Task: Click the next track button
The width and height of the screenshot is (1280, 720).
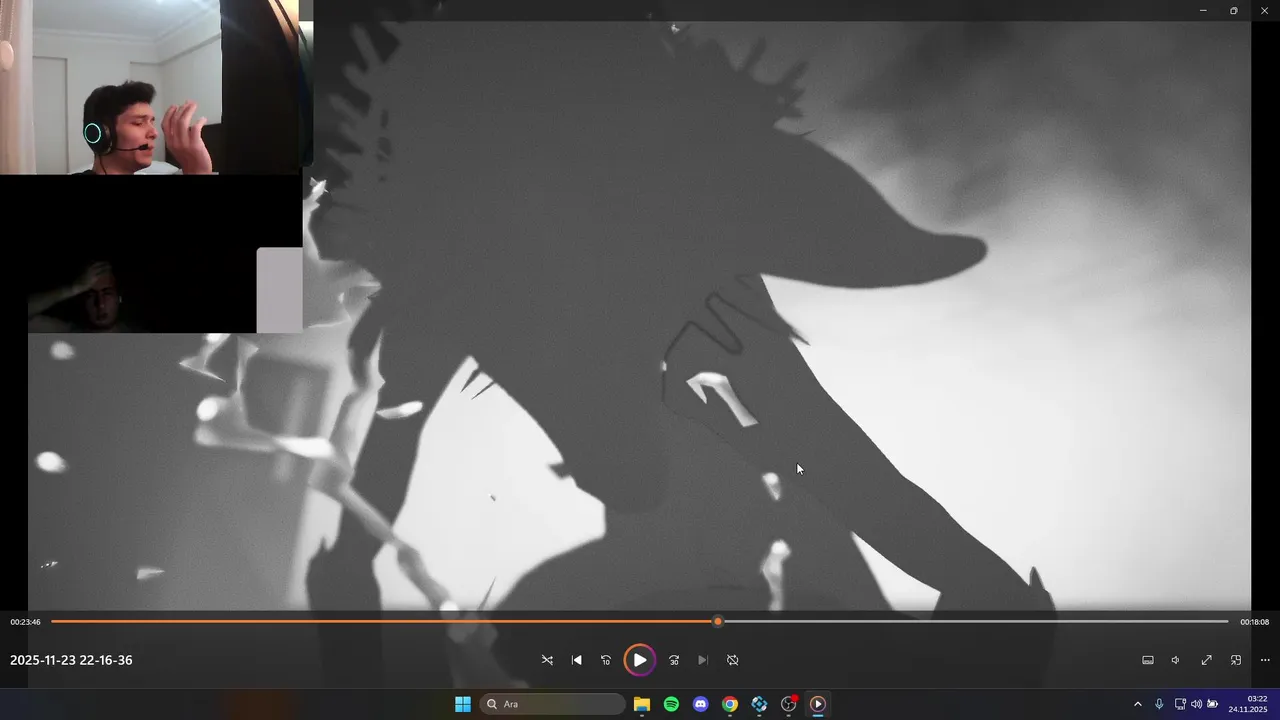Action: pos(703,660)
